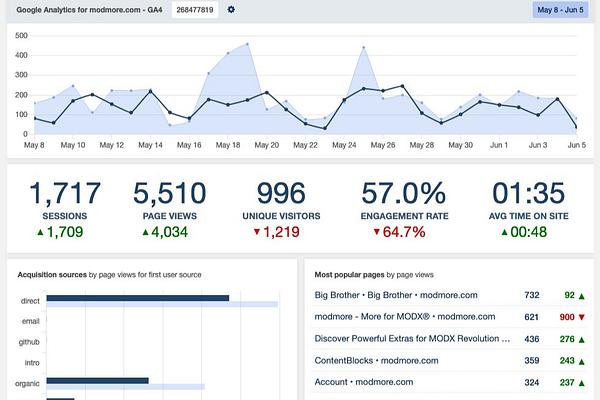Open Discover Powerful Extras for MODX link
The image size is (600, 400).
[x=412, y=338]
